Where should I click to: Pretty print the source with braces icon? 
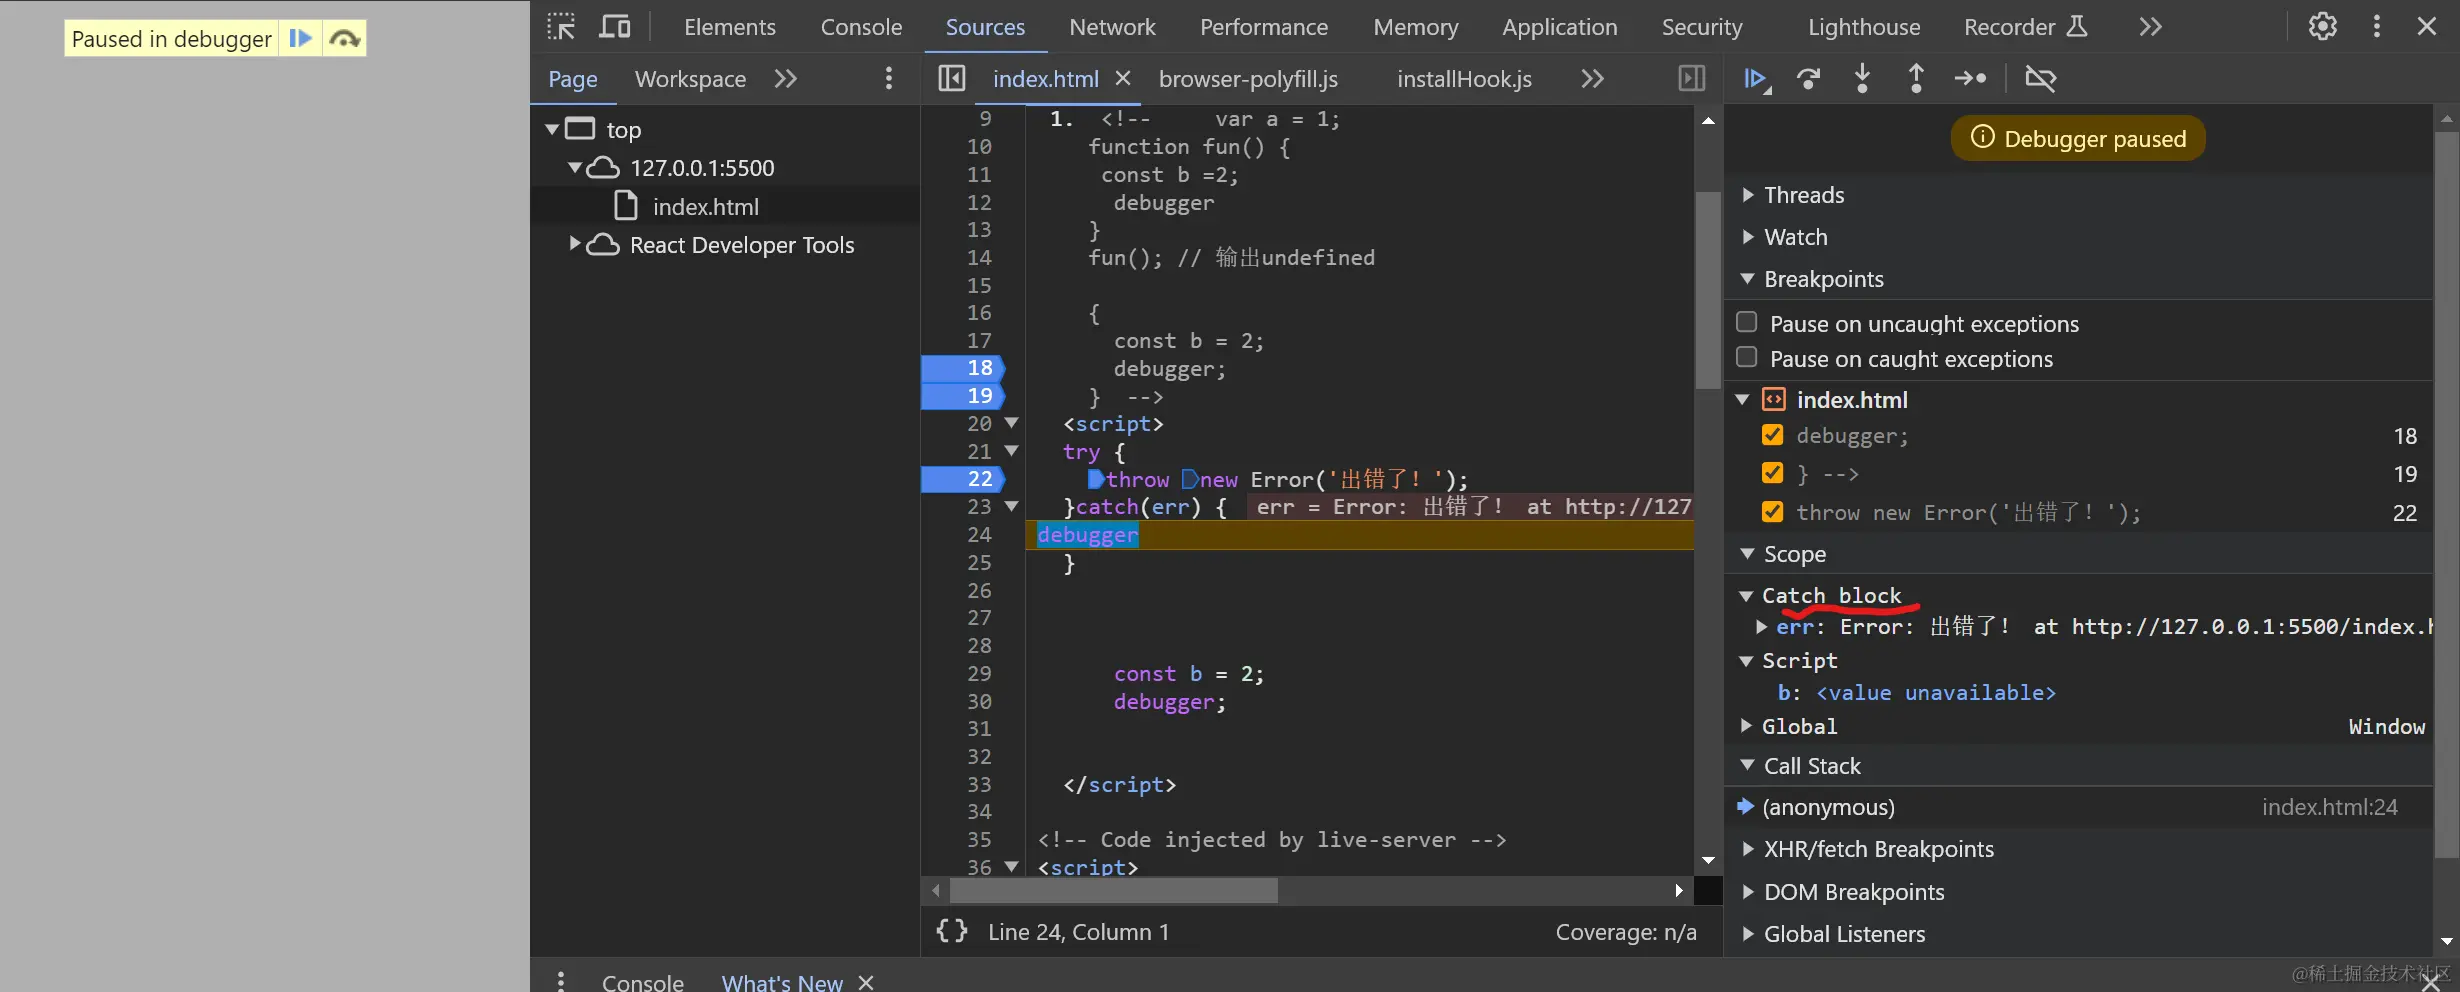(951, 931)
